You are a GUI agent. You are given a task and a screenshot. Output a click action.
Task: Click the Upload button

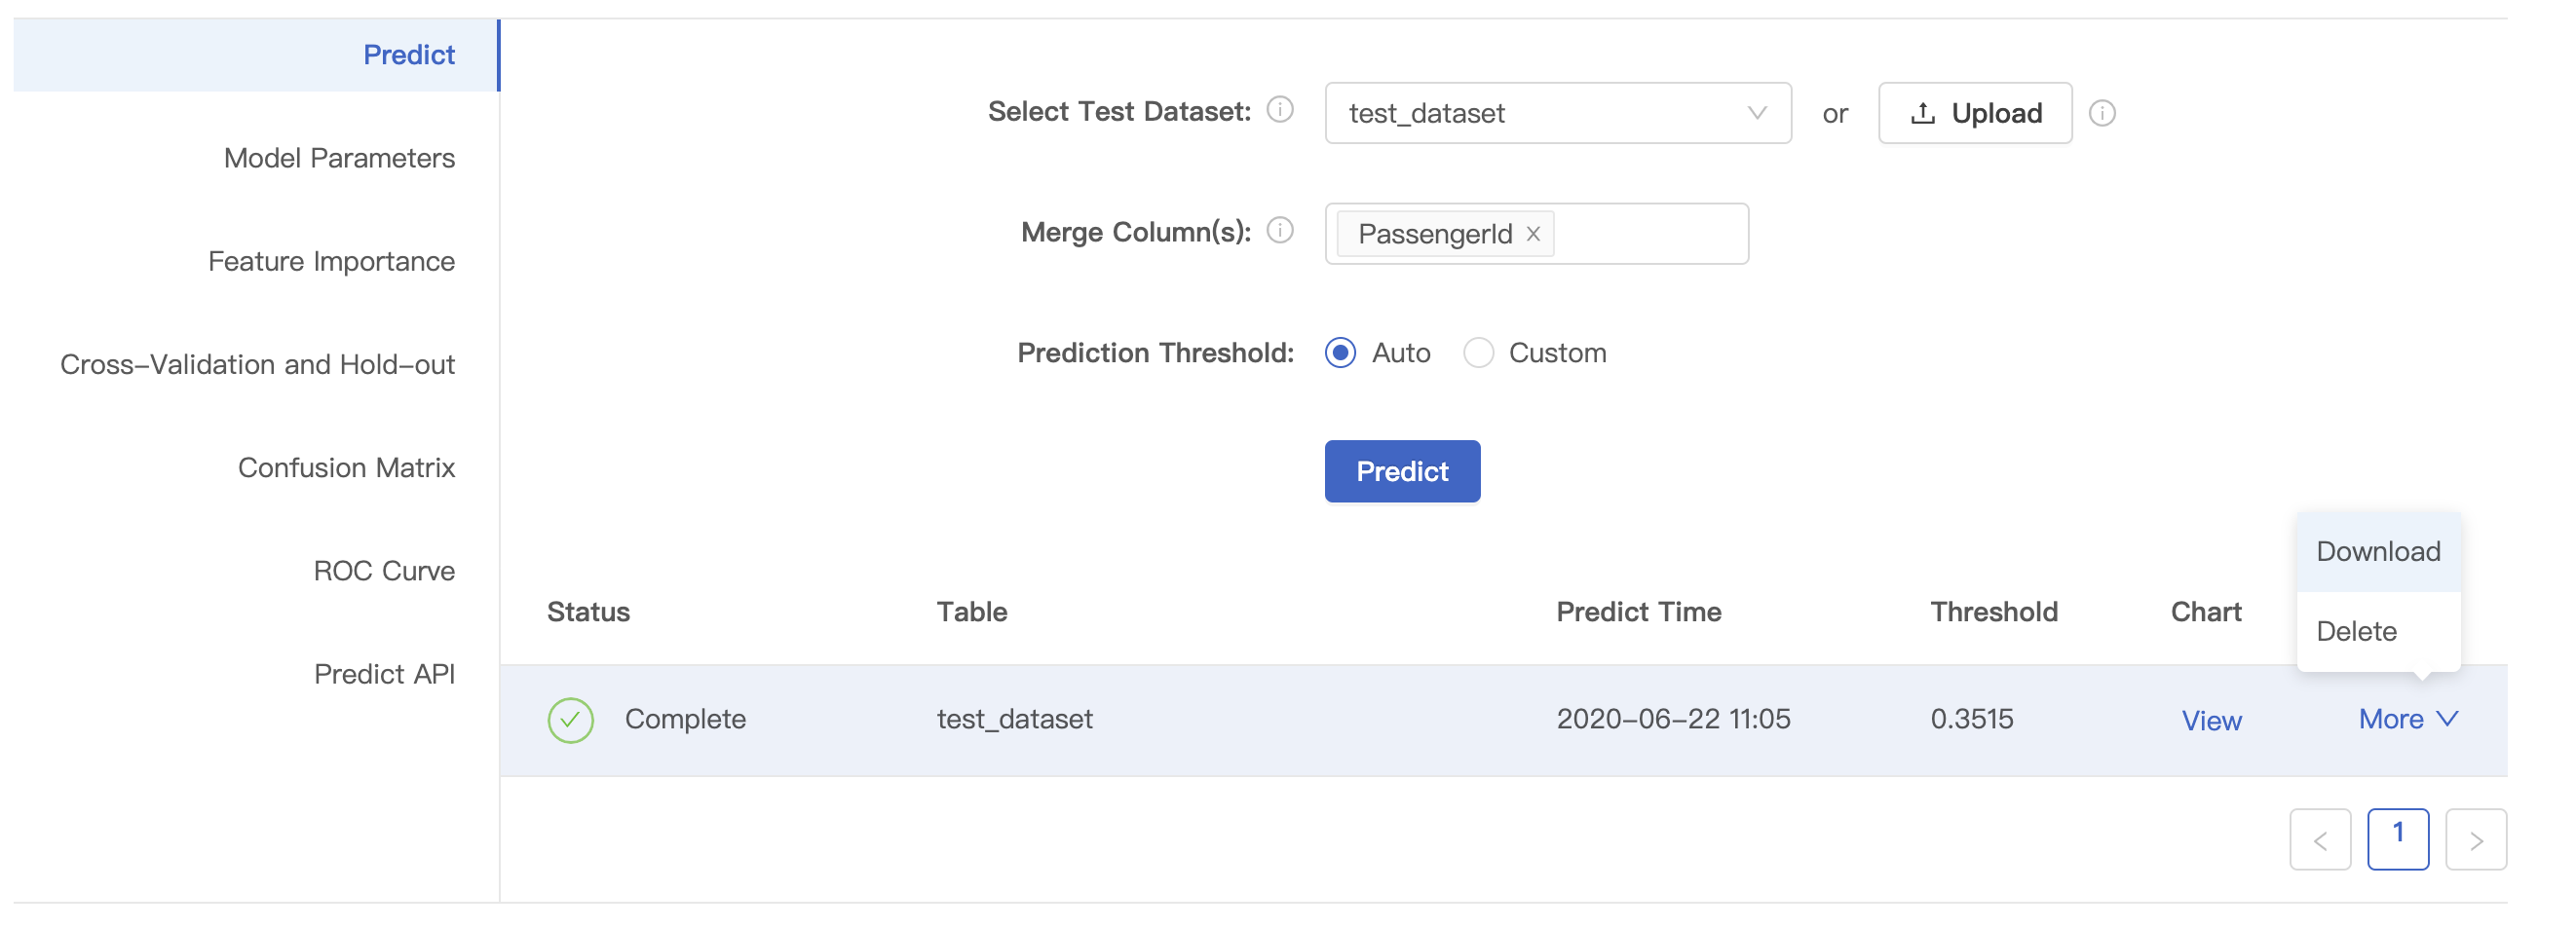click(1975, 113)
